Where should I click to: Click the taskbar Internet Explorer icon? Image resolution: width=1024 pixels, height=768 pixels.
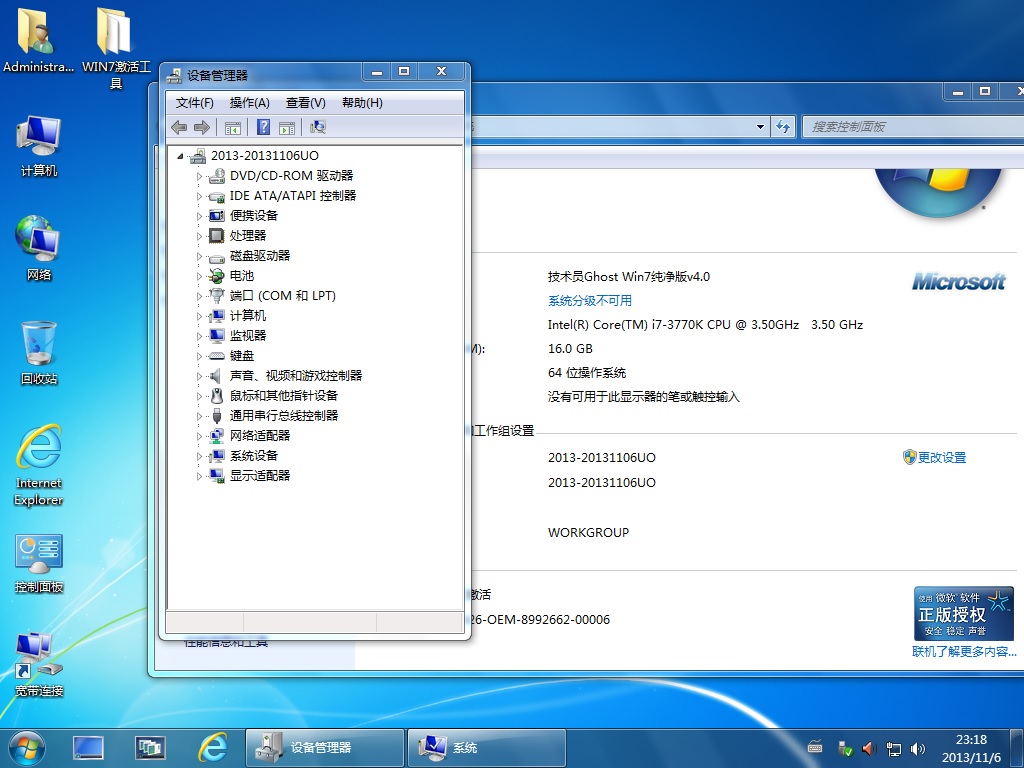click(214, 748)
